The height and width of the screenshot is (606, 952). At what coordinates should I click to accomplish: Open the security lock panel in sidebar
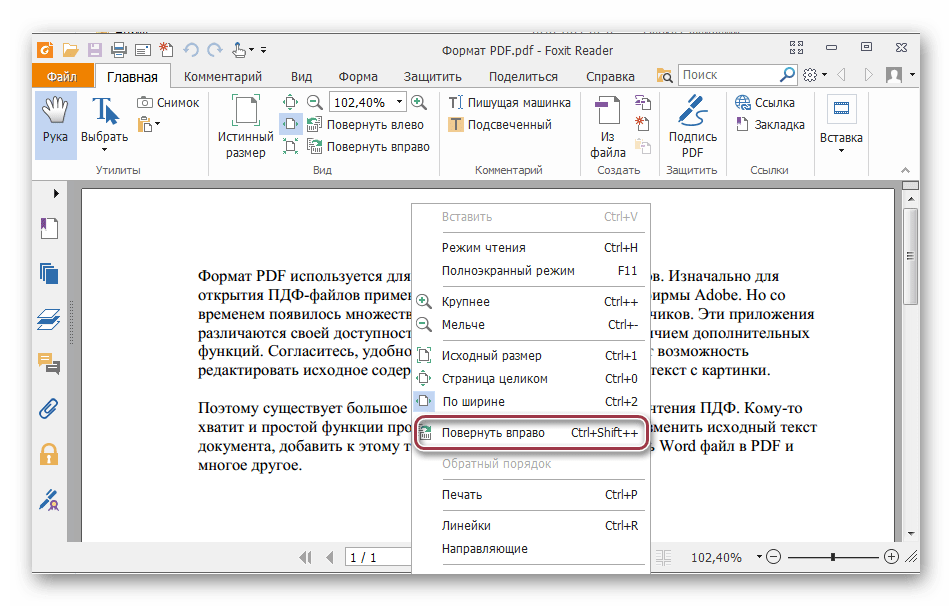(x=48, y=455)
